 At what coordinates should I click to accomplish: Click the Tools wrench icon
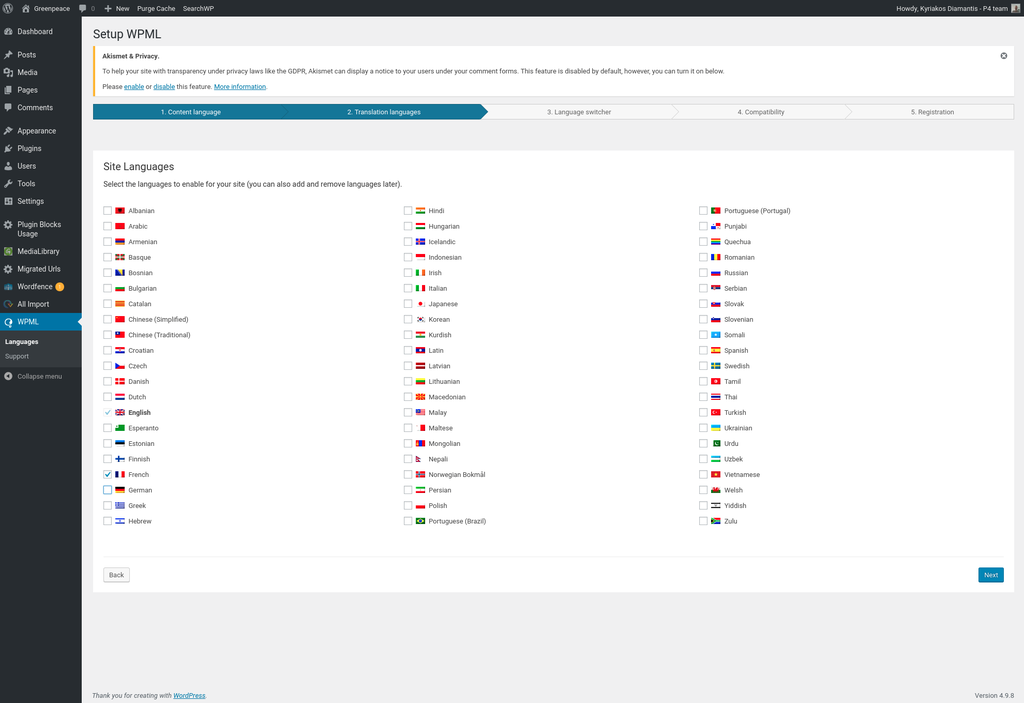pos(8,184)
